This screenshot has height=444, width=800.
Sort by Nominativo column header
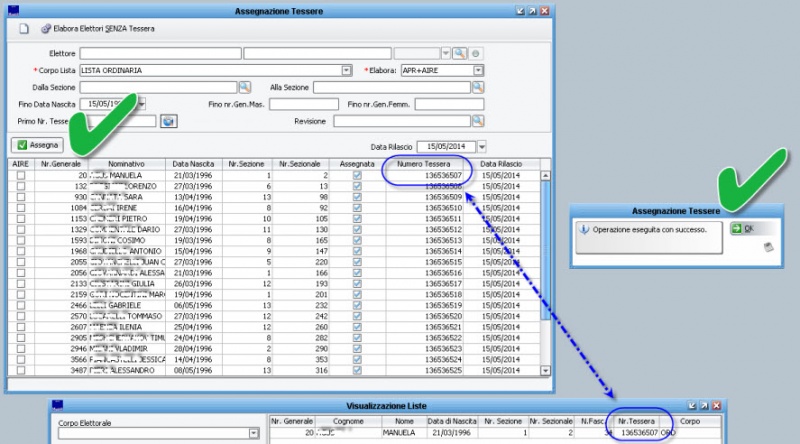pos(127,163)
